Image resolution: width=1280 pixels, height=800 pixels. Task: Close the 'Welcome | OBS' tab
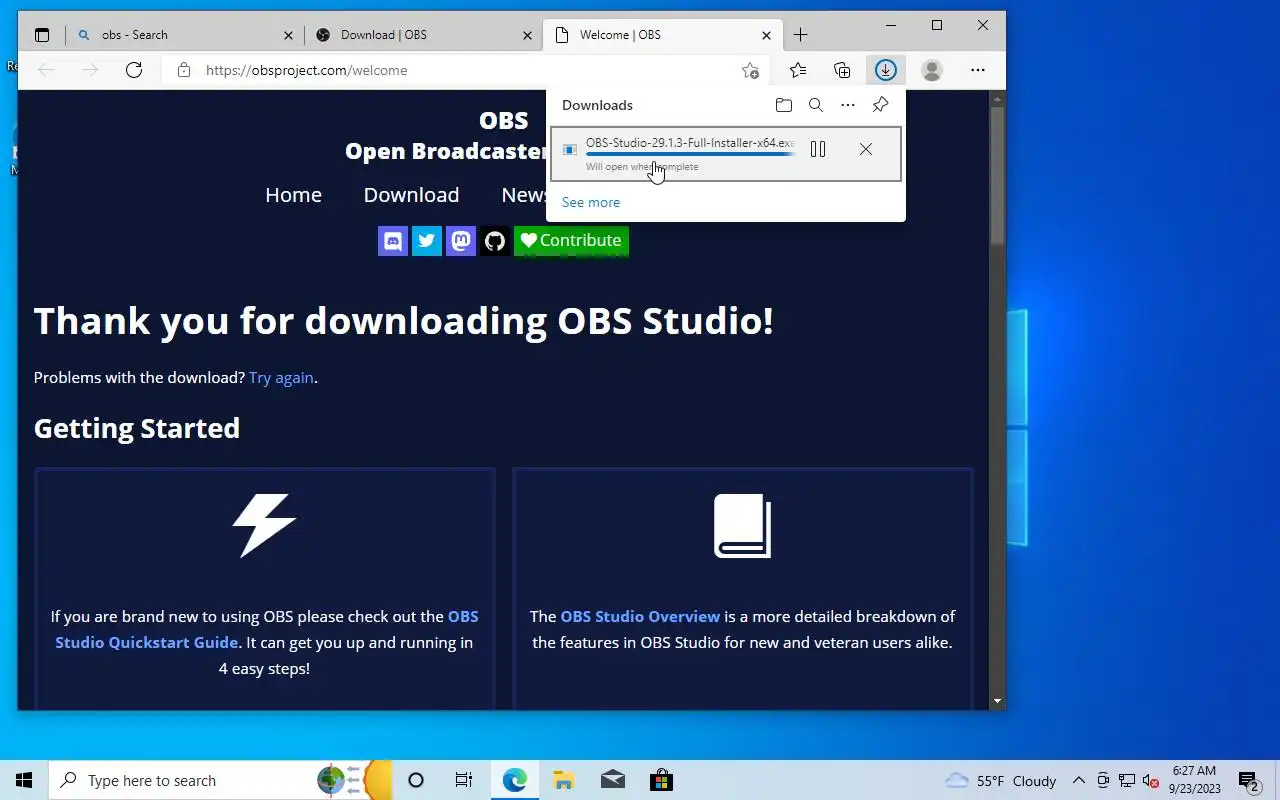pyautogui.click(x=766, y=35)
